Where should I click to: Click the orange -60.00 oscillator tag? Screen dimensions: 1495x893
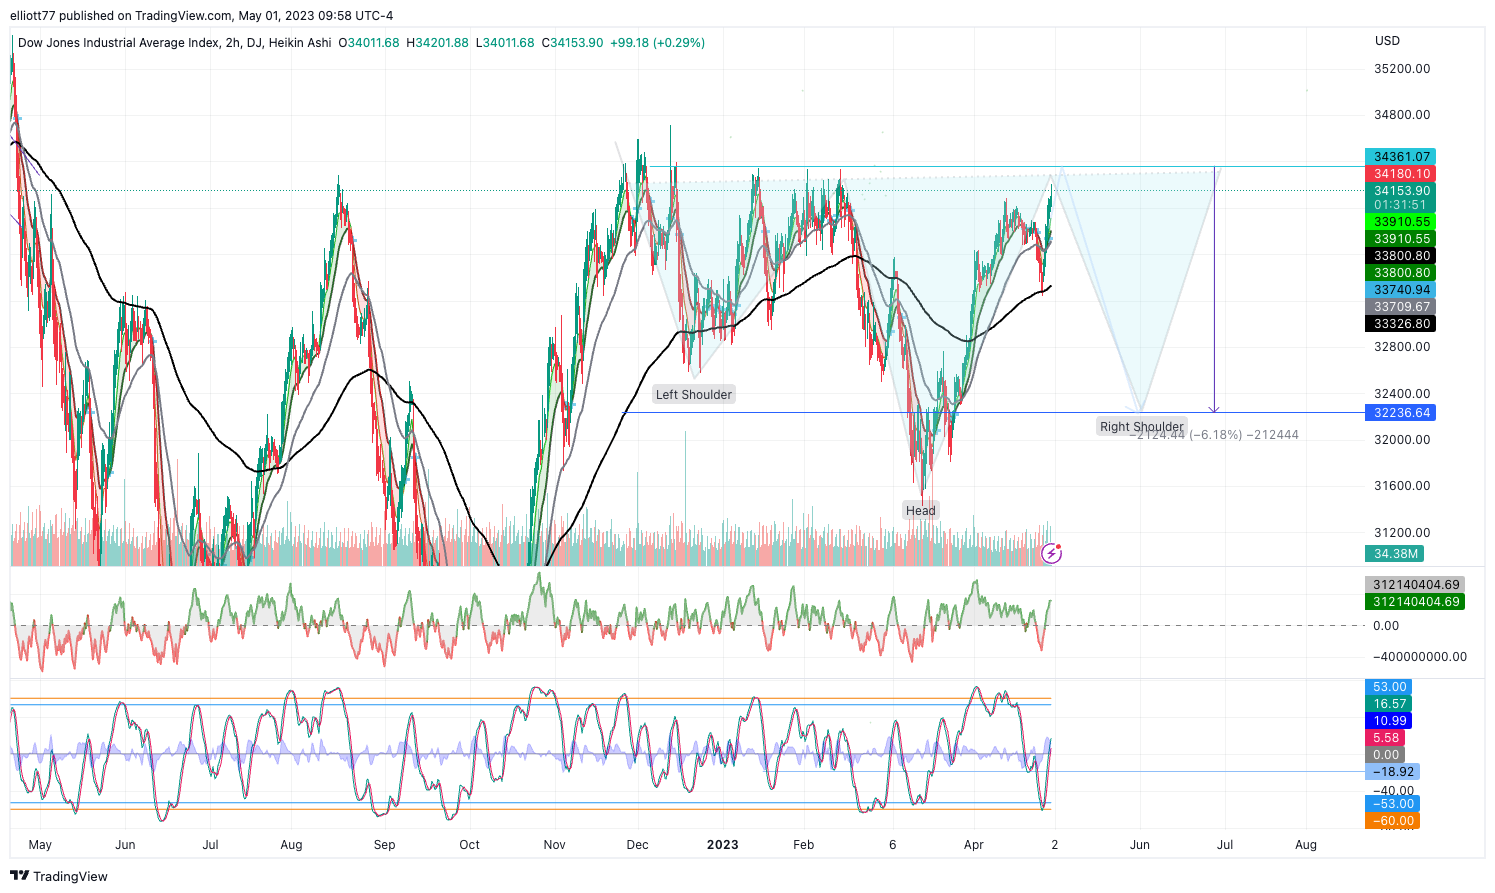[x=1392, y=821]
